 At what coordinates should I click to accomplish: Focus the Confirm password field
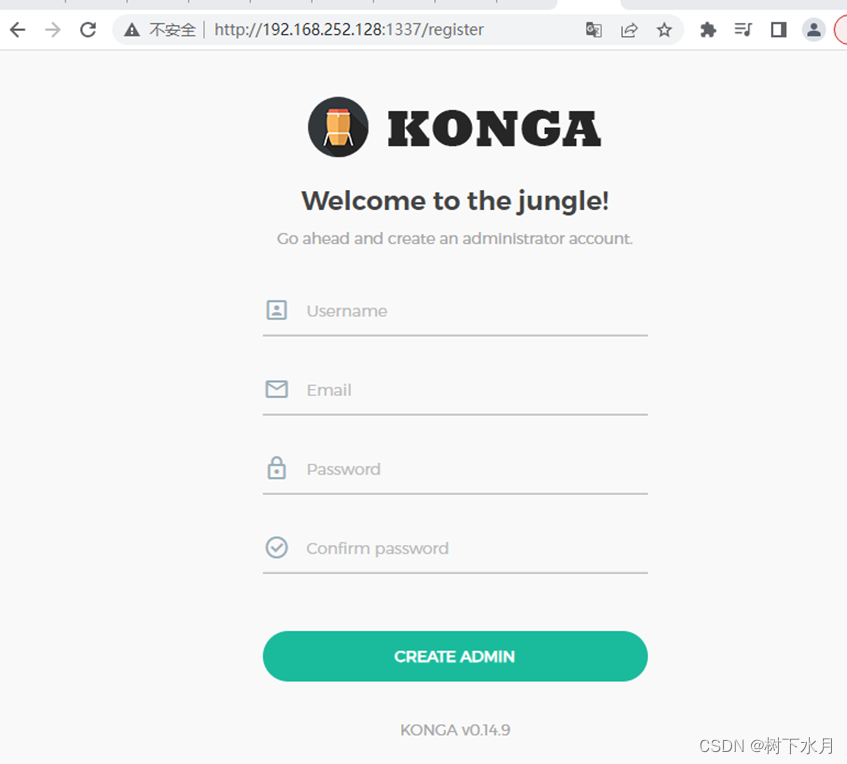click(x=455, y=548)
